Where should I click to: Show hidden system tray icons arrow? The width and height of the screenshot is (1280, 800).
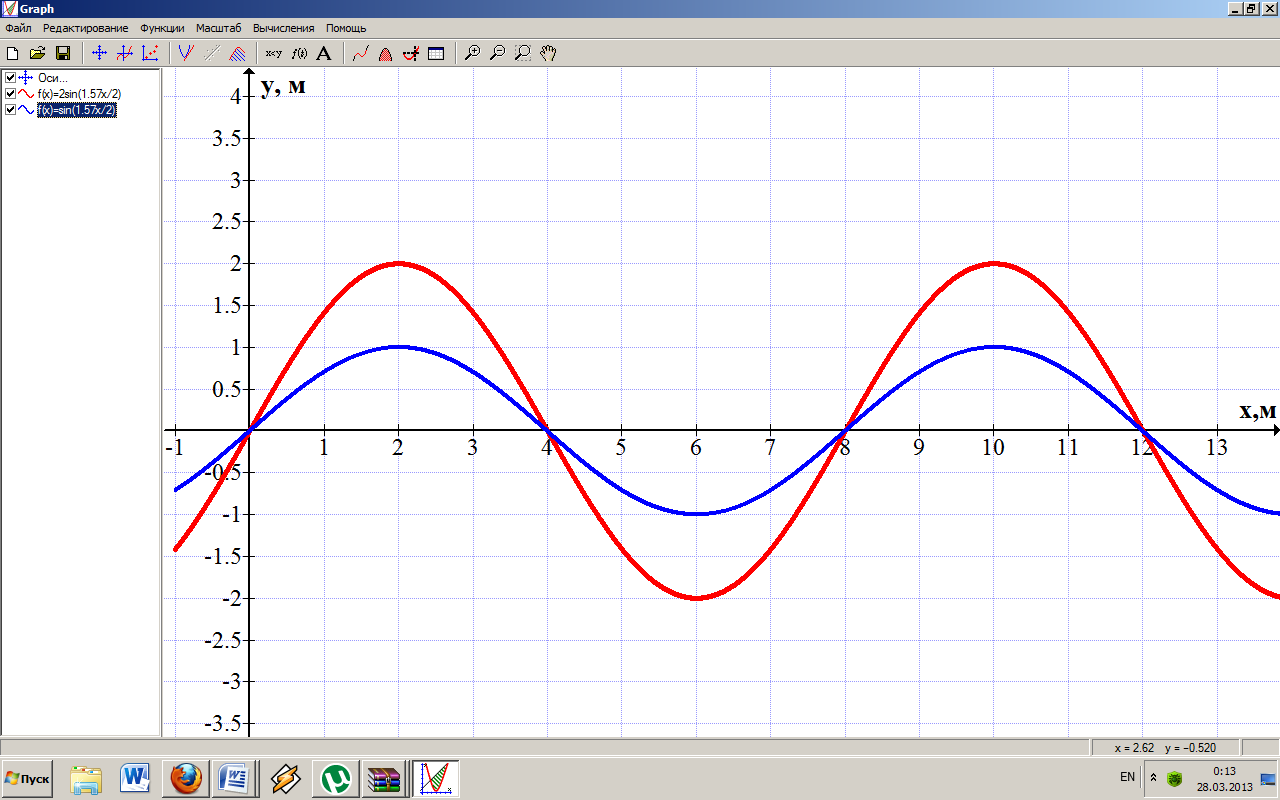[1153, 777]
